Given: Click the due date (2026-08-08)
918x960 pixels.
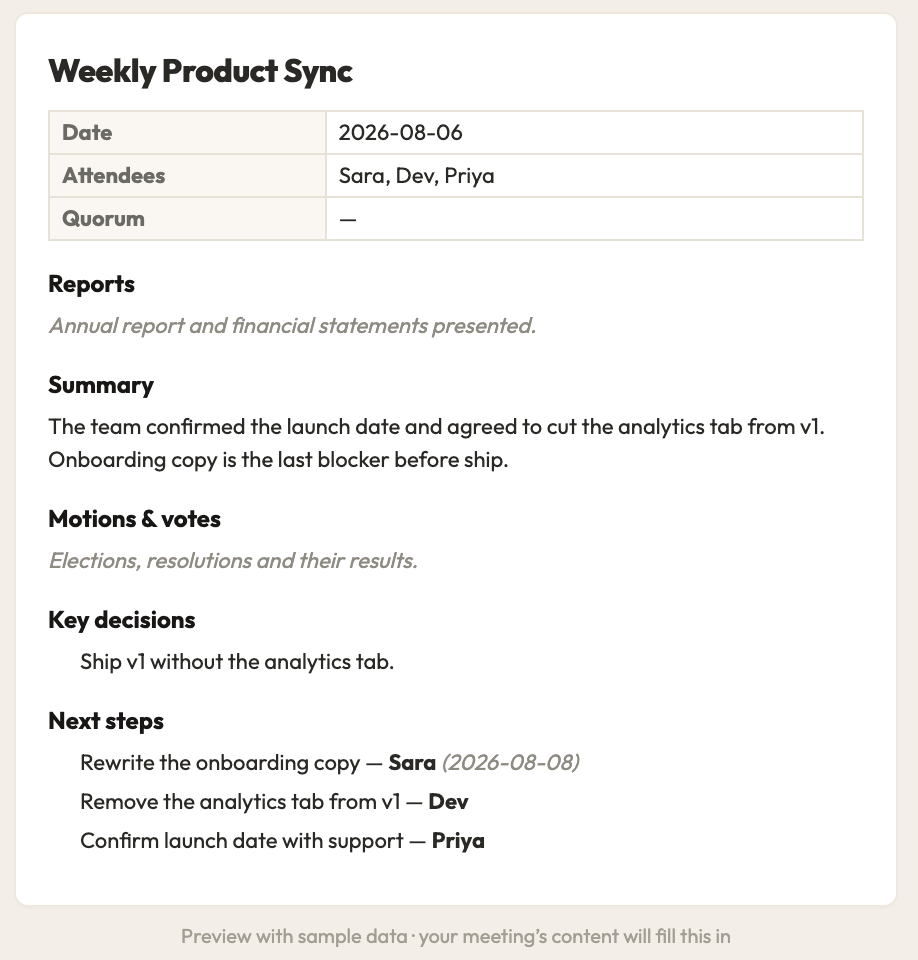Looking at the screenshot, I should click(511, 763).
